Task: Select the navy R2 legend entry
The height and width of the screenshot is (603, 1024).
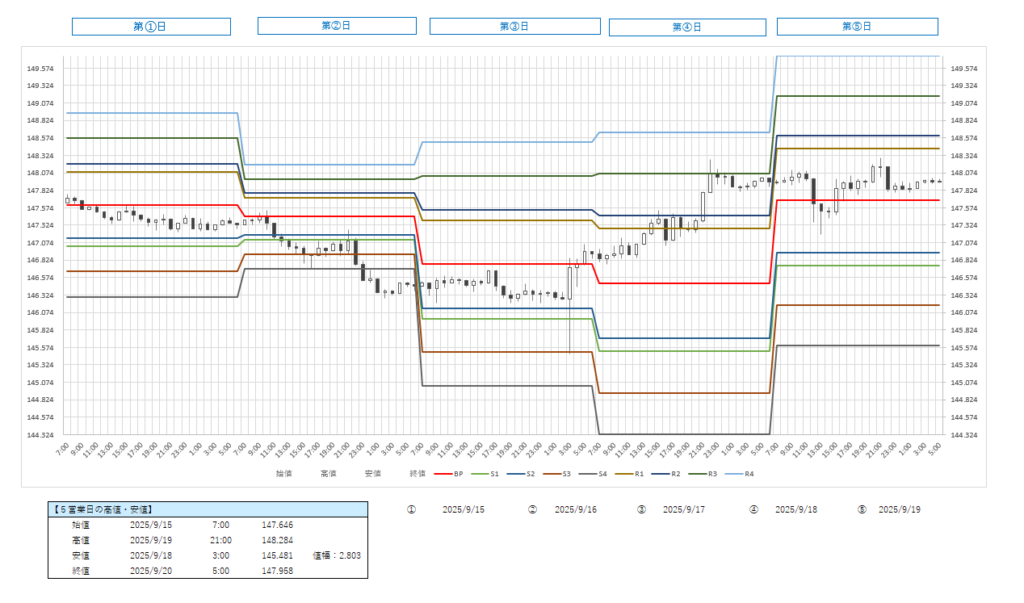Action: point(693,474)
